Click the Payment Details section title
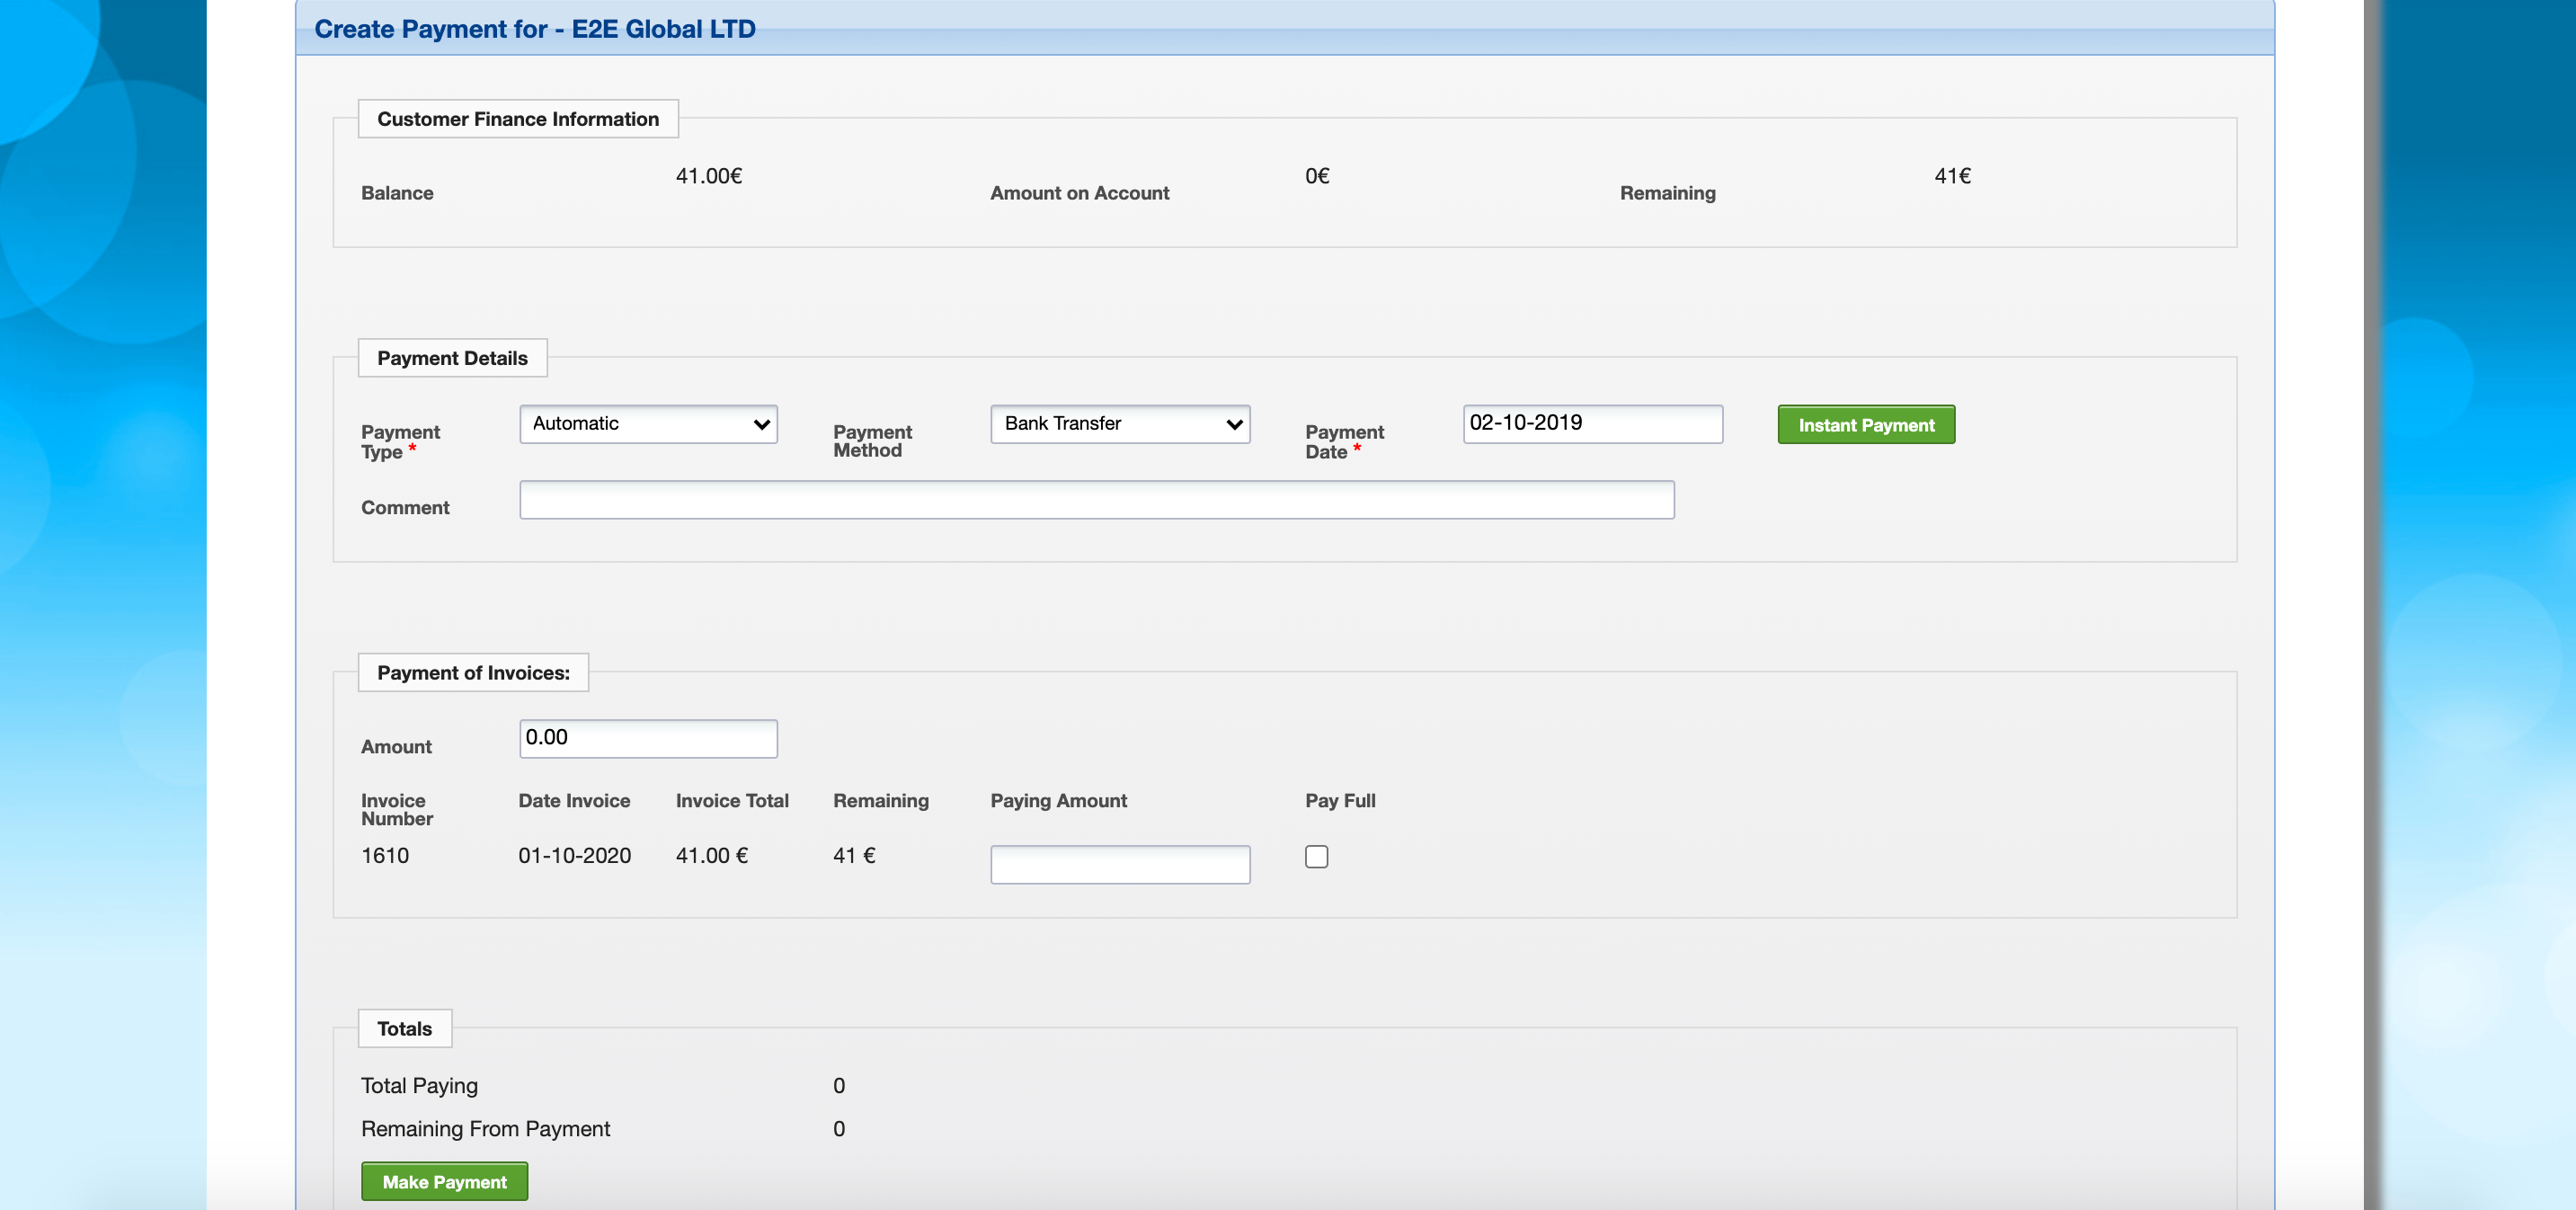 point(452,358)
